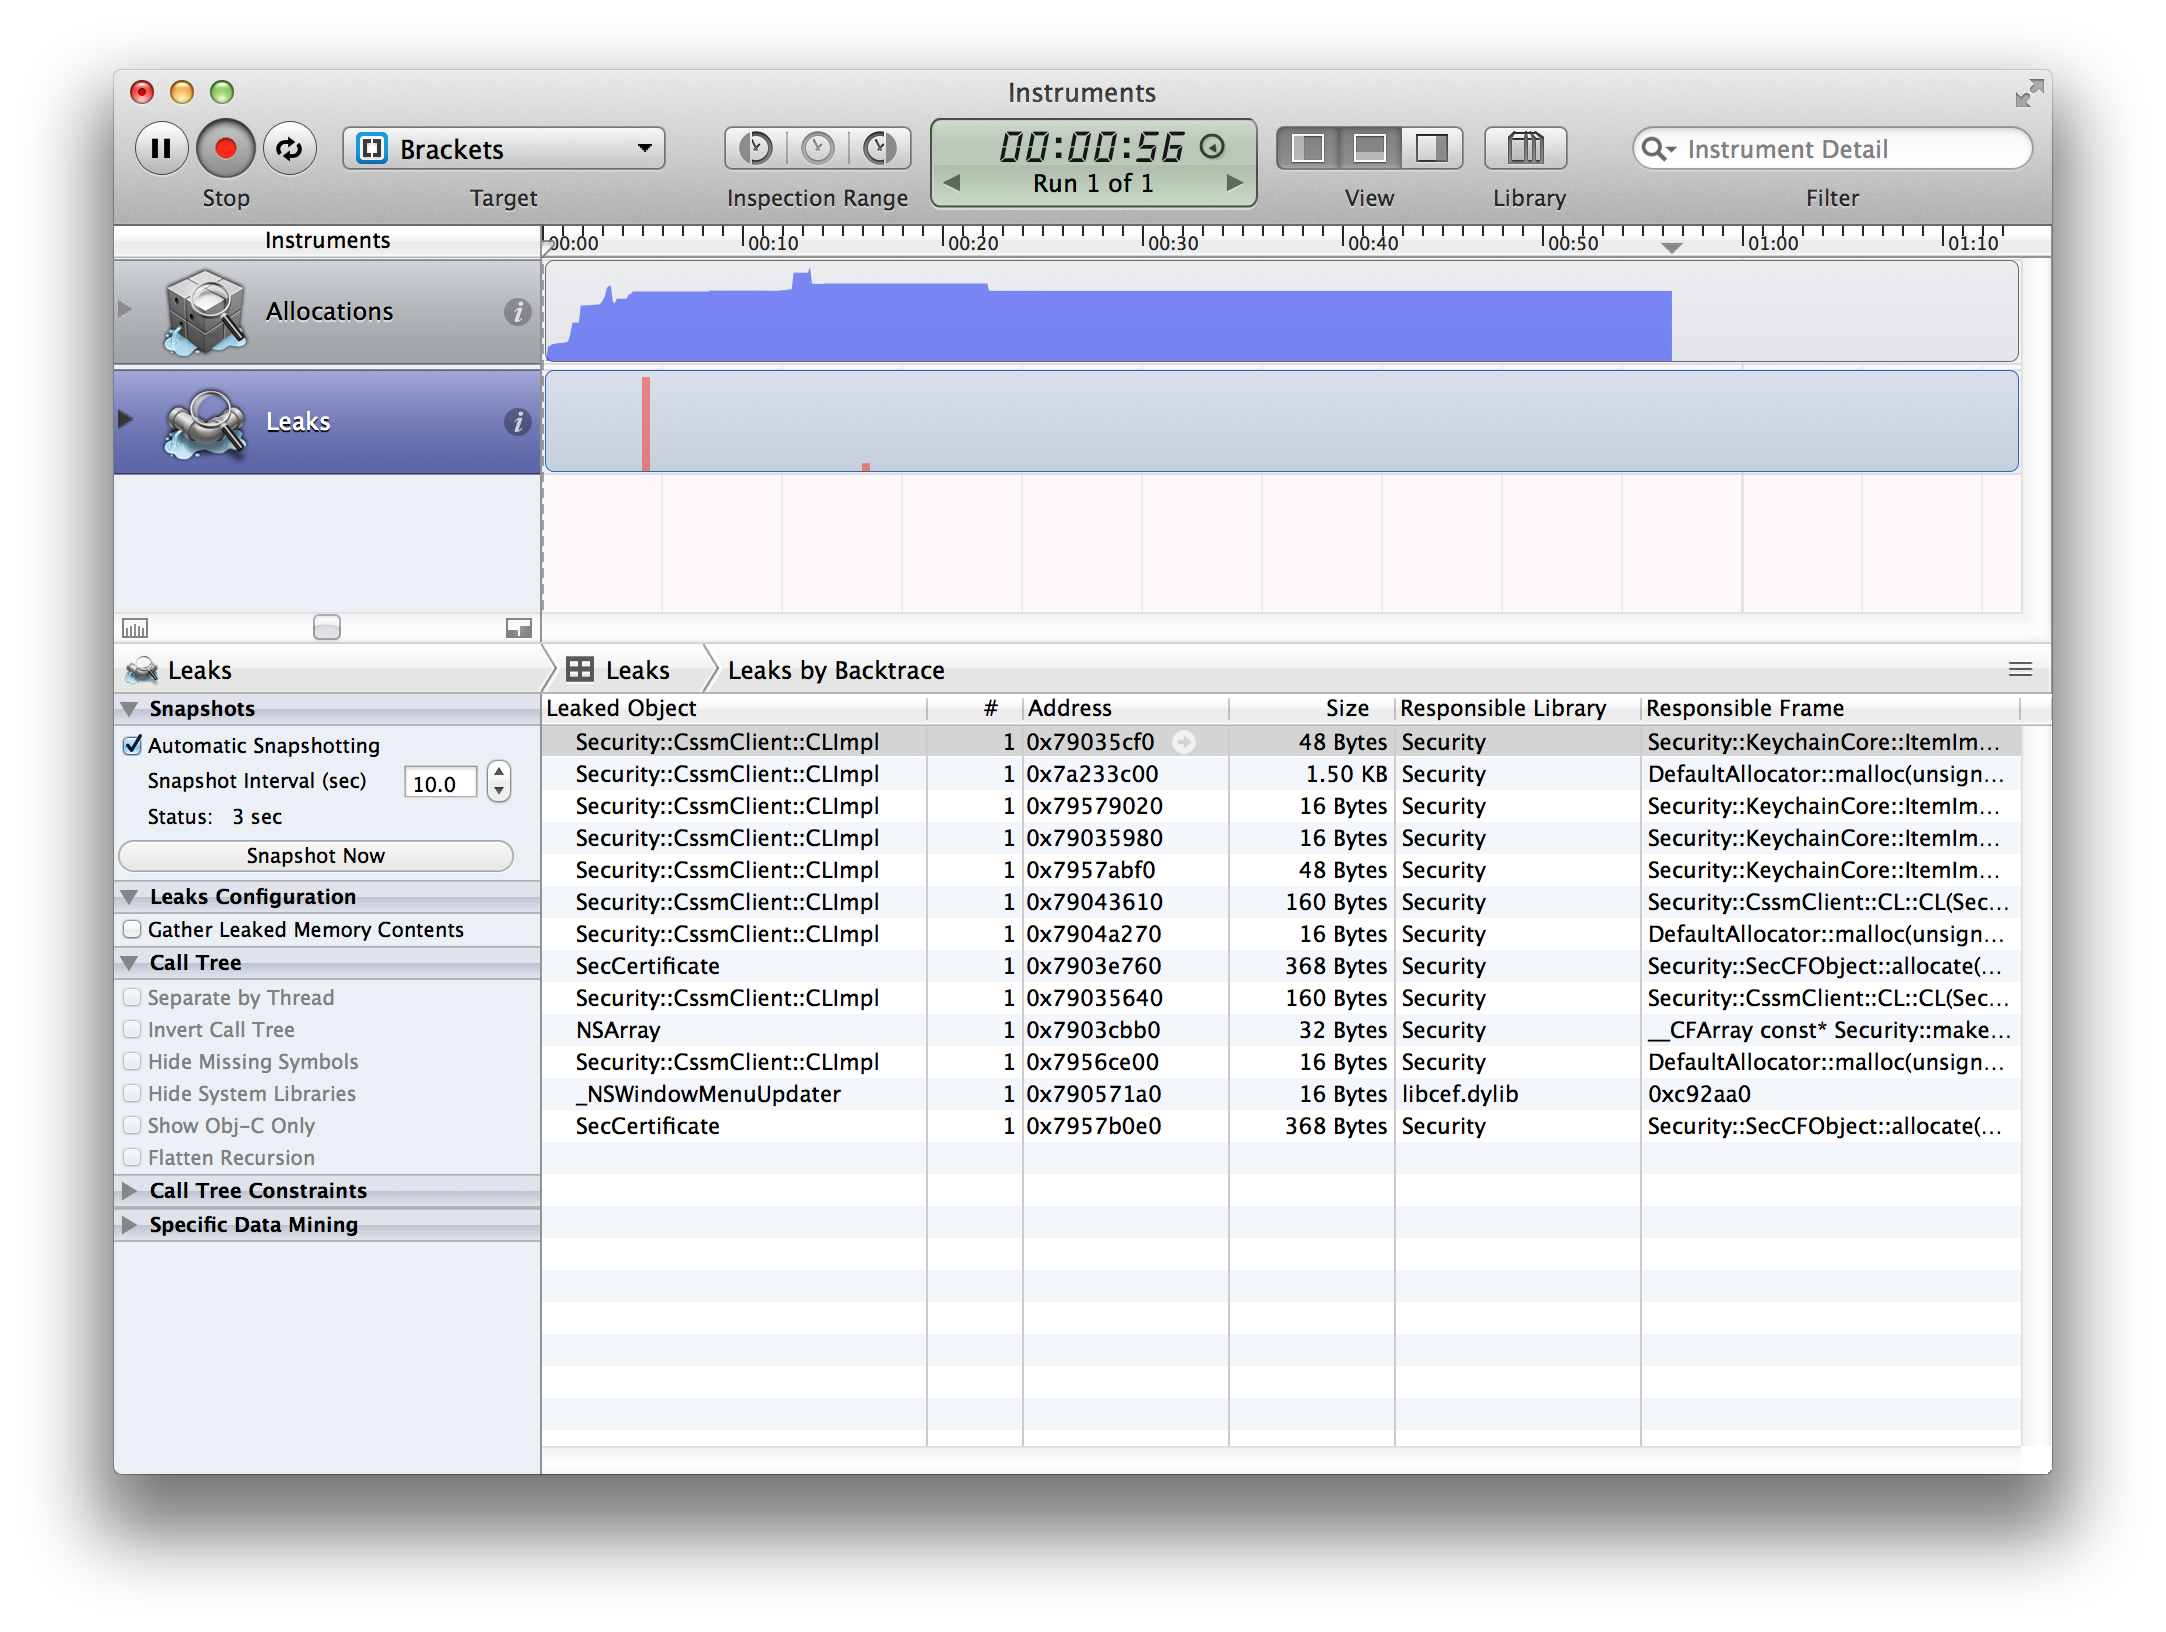Check Hide Missing Symbols
Image resolution: width=2166 pixels, height=1632 pixels.
click(132, 1061)
